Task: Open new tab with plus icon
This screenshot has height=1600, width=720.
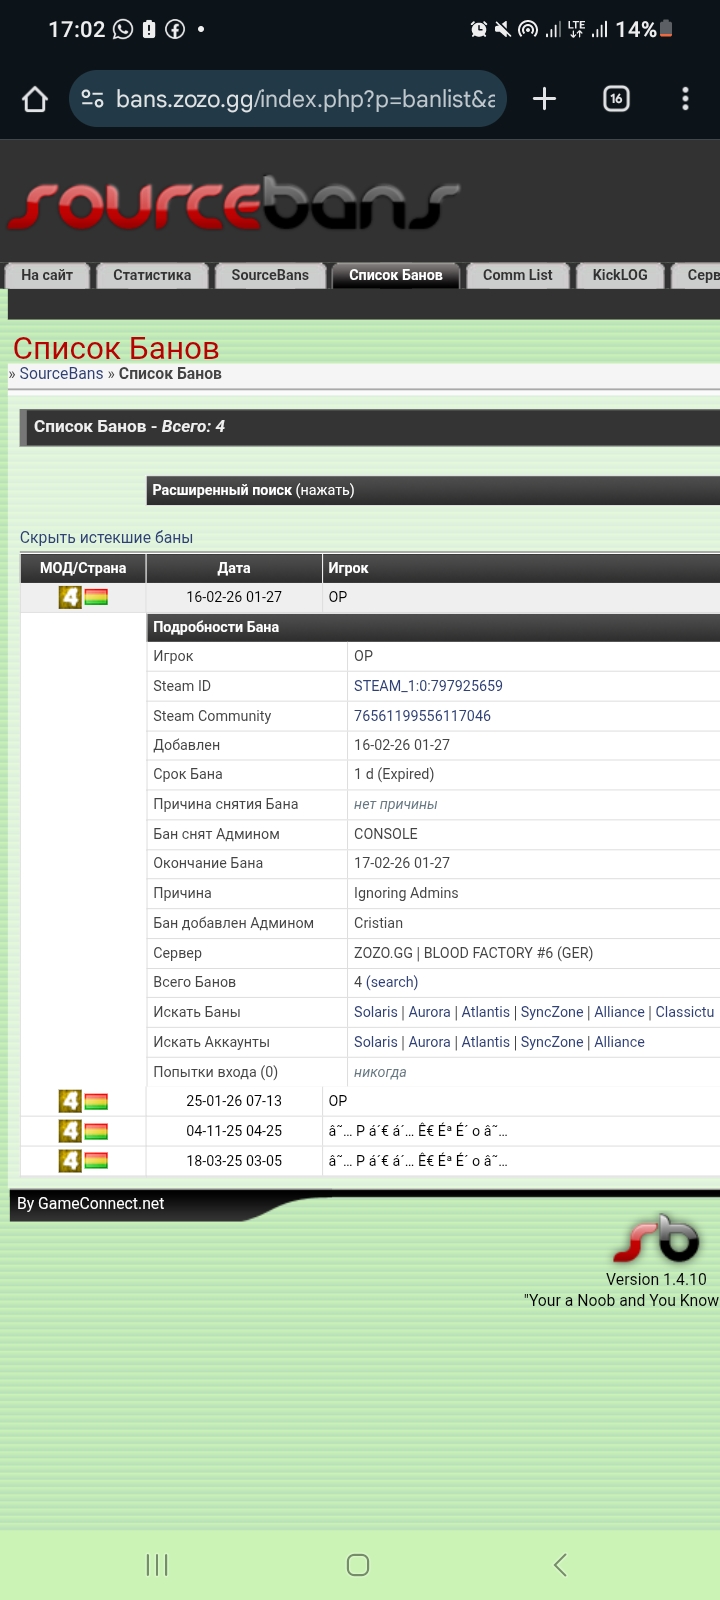Action: point(544,99)
